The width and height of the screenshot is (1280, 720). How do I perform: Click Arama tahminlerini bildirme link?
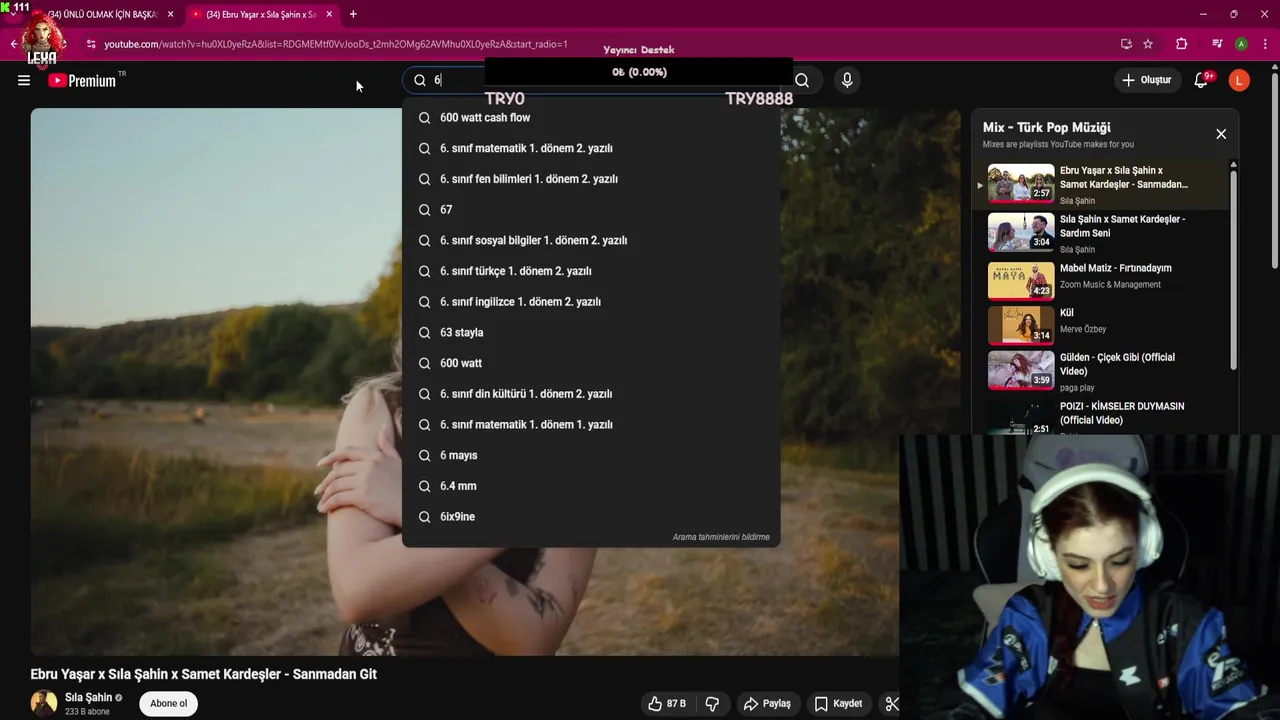(721, 537)
